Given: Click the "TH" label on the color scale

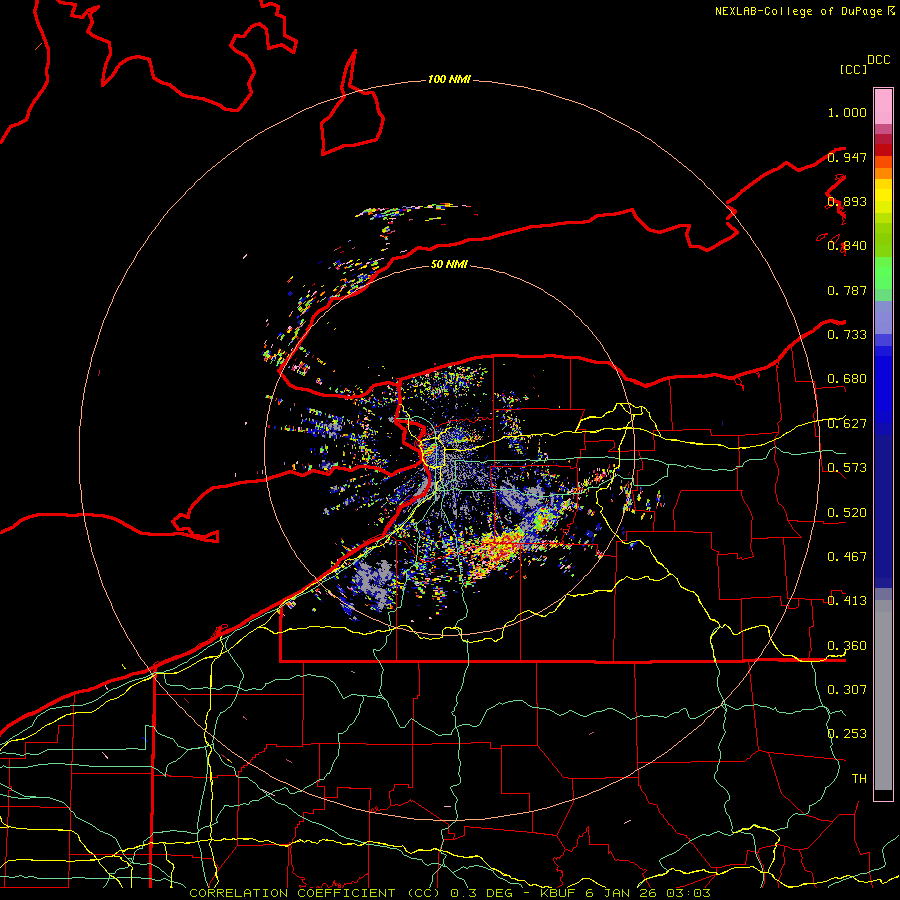Looking at the screenshot, I should pos(859,779).
